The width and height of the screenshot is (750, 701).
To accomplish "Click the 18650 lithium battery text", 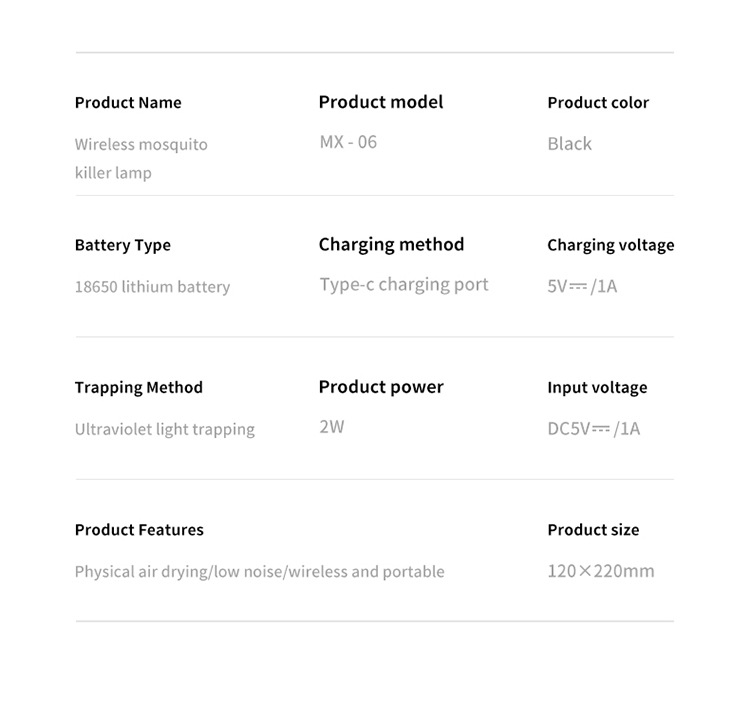I will (152, 287).
